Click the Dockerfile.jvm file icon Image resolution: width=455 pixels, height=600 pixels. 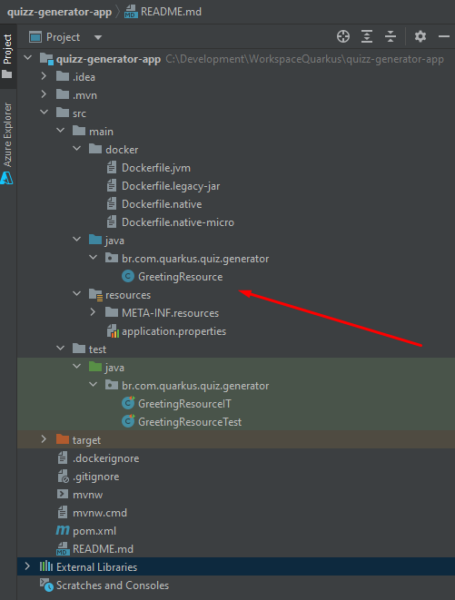click(x=111, y=168)
